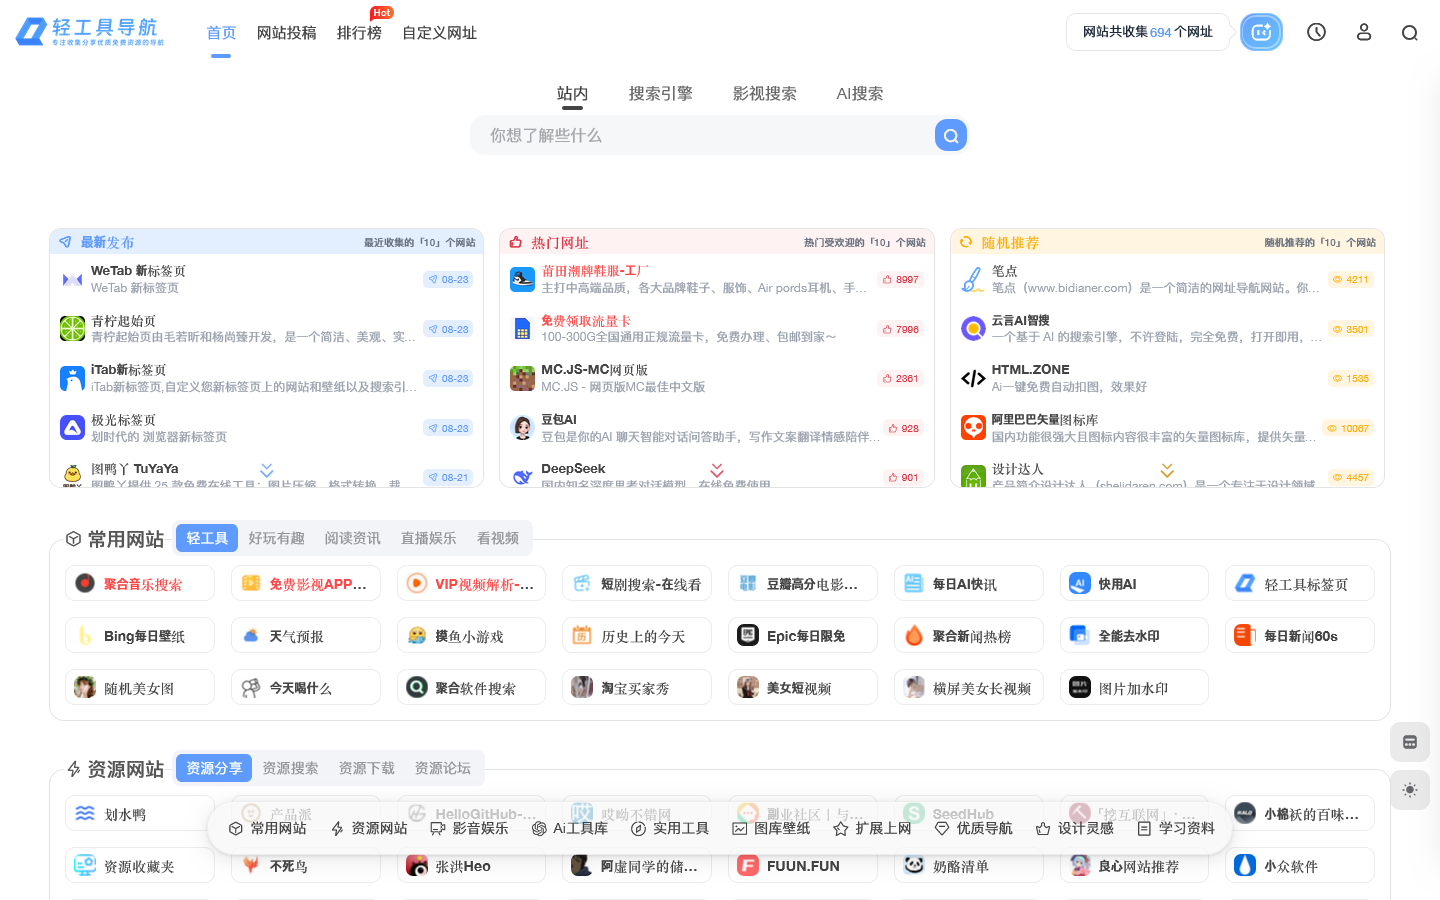Open the 图片加水印 link

[x=1134, y=688]
